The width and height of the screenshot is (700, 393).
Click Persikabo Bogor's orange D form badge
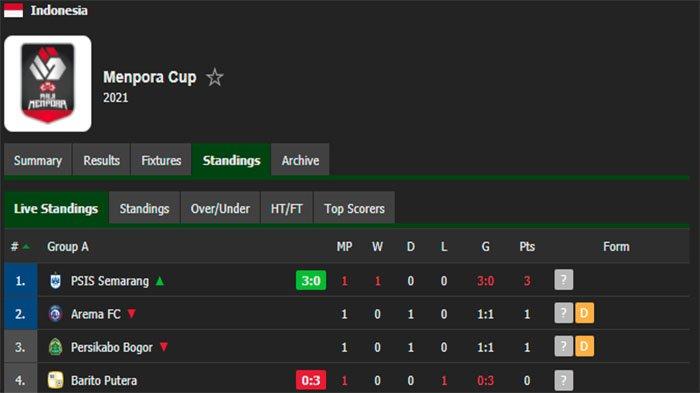point(584,346)
